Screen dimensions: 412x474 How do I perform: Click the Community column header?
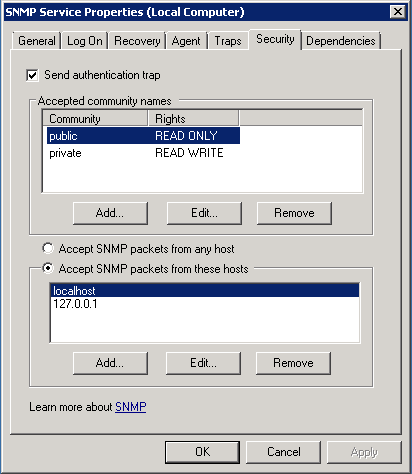tap(95, 119)
